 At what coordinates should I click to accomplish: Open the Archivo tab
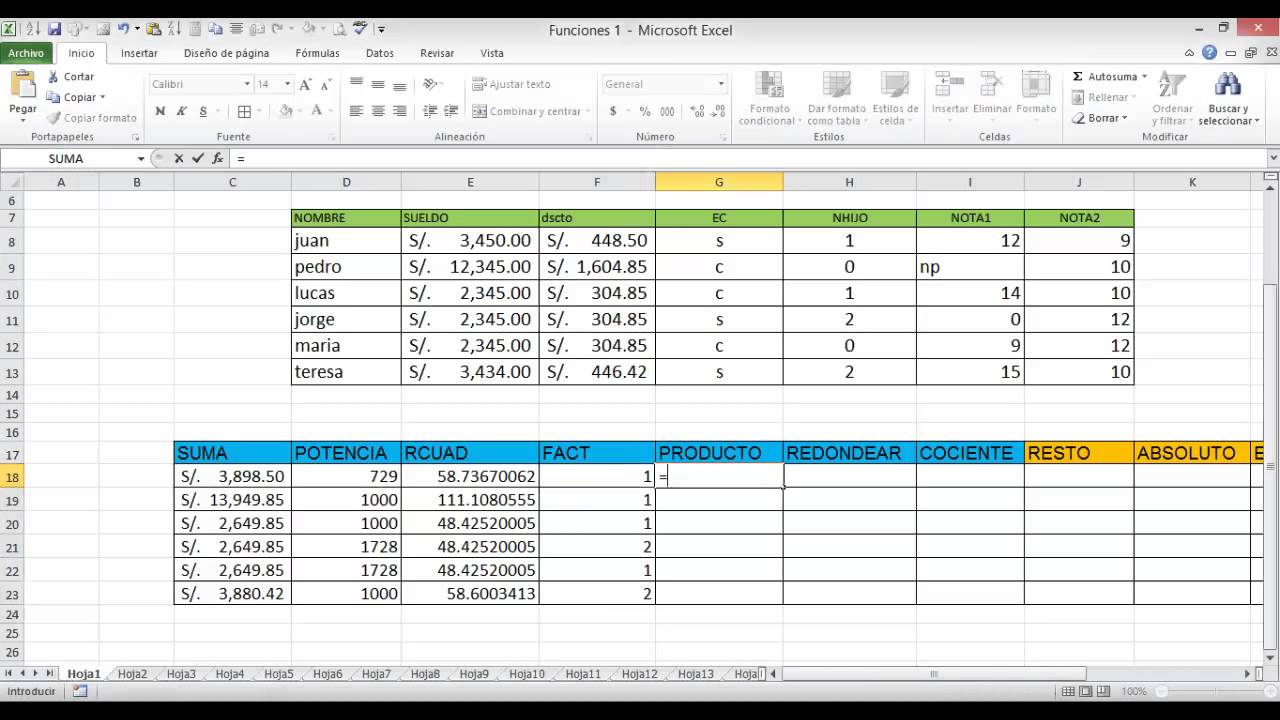point(26,54)
